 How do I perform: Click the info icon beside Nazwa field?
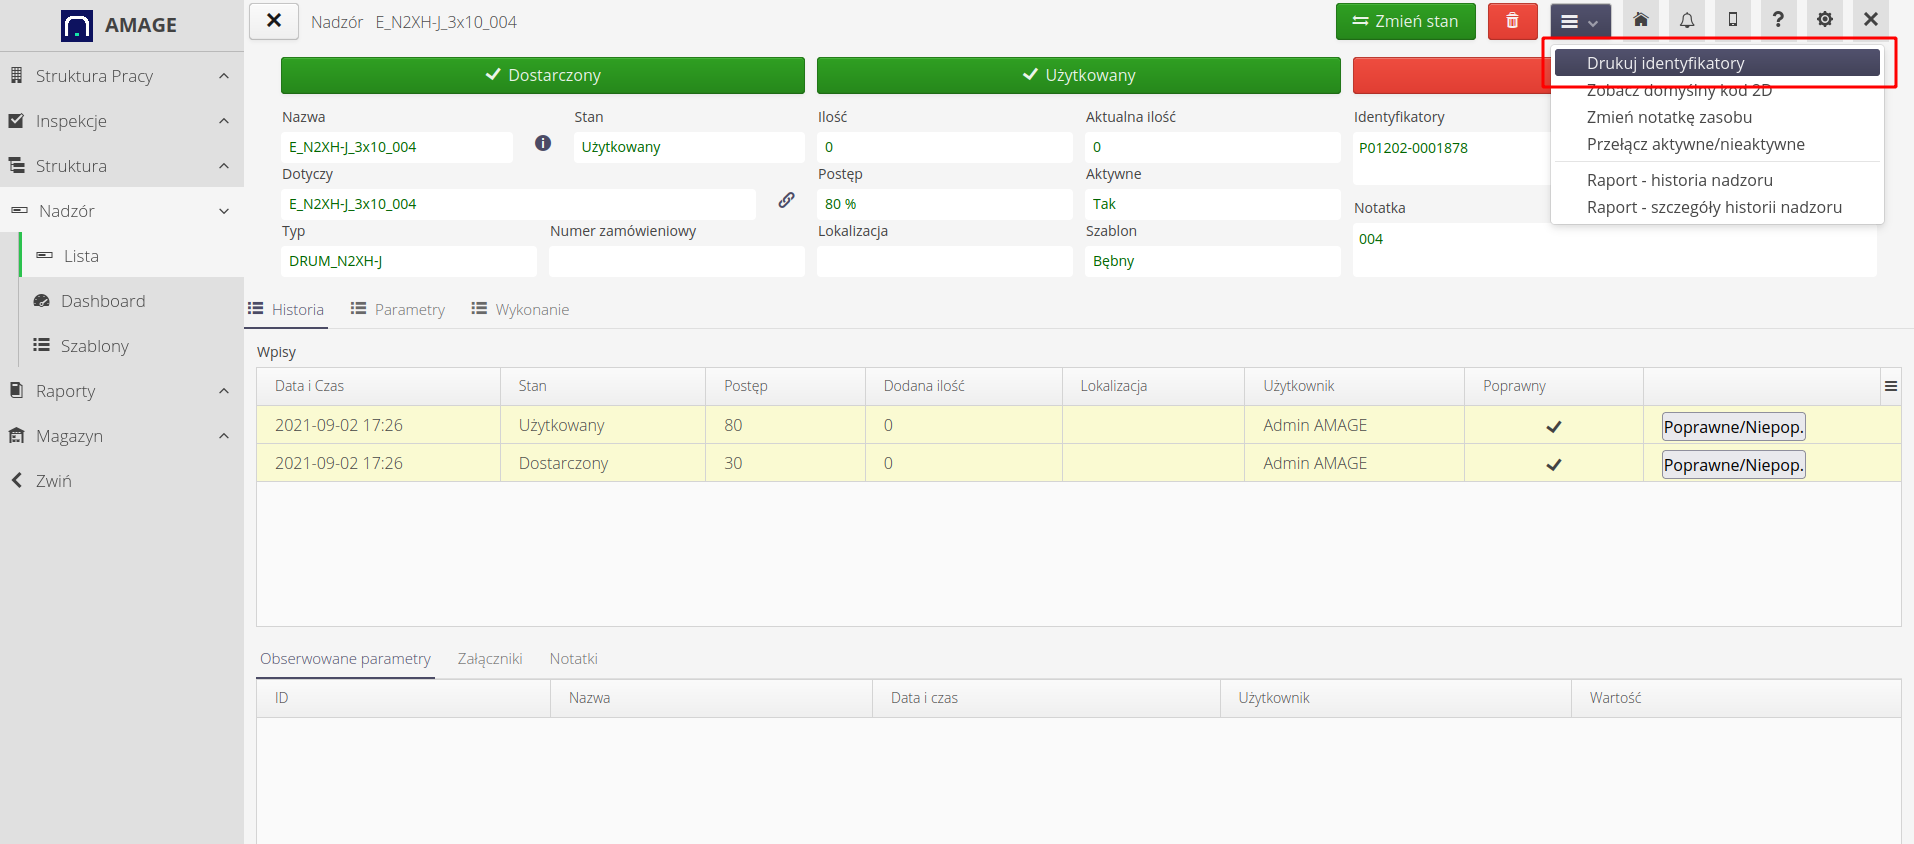coord(543,143)
